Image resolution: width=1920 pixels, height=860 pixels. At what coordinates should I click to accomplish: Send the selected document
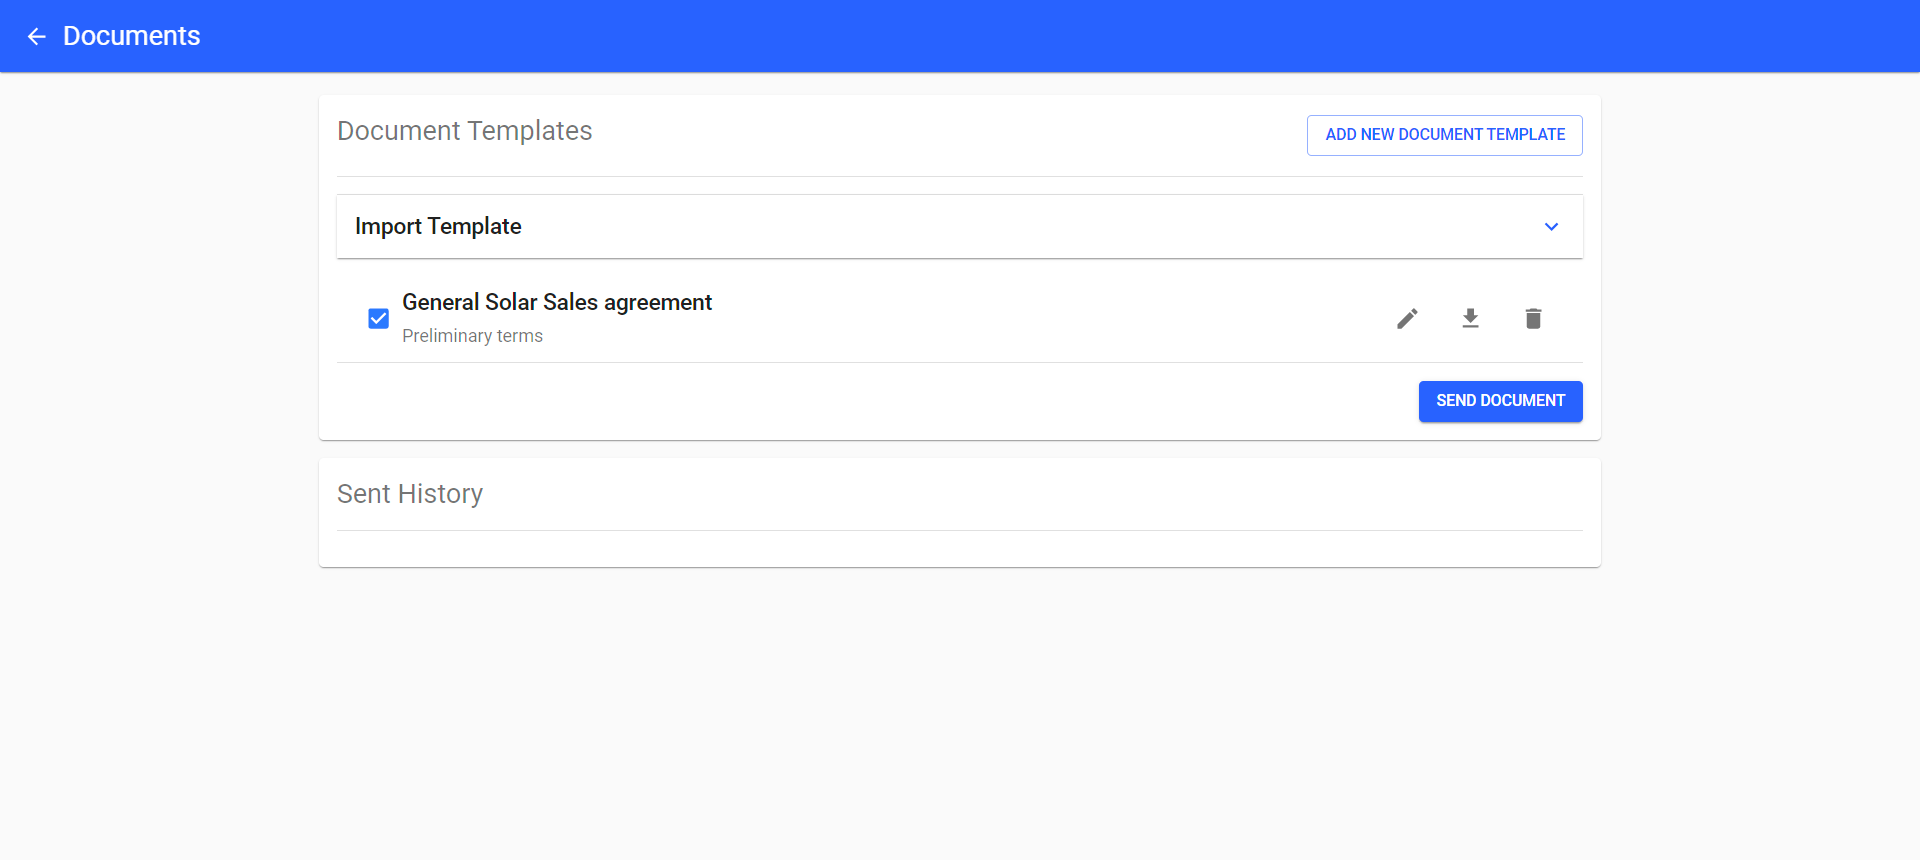click(x=1500, y=401)
